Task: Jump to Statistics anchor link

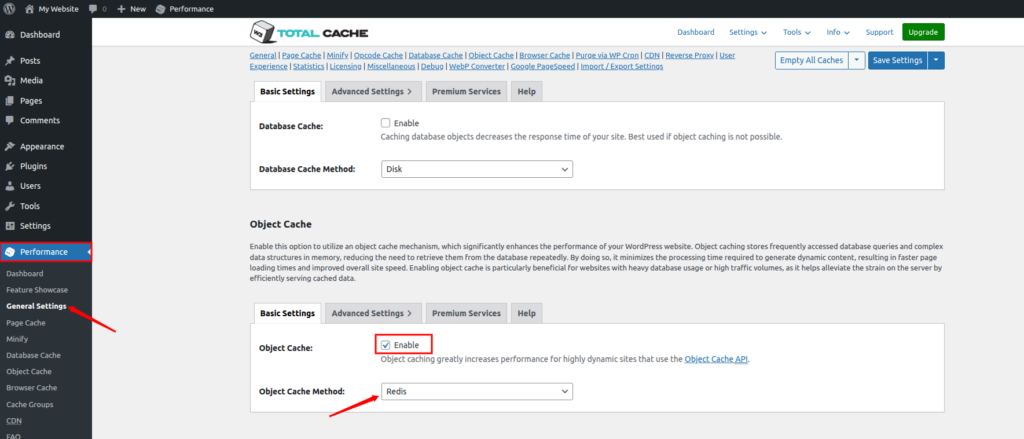Action: click(x=308, y=66)
